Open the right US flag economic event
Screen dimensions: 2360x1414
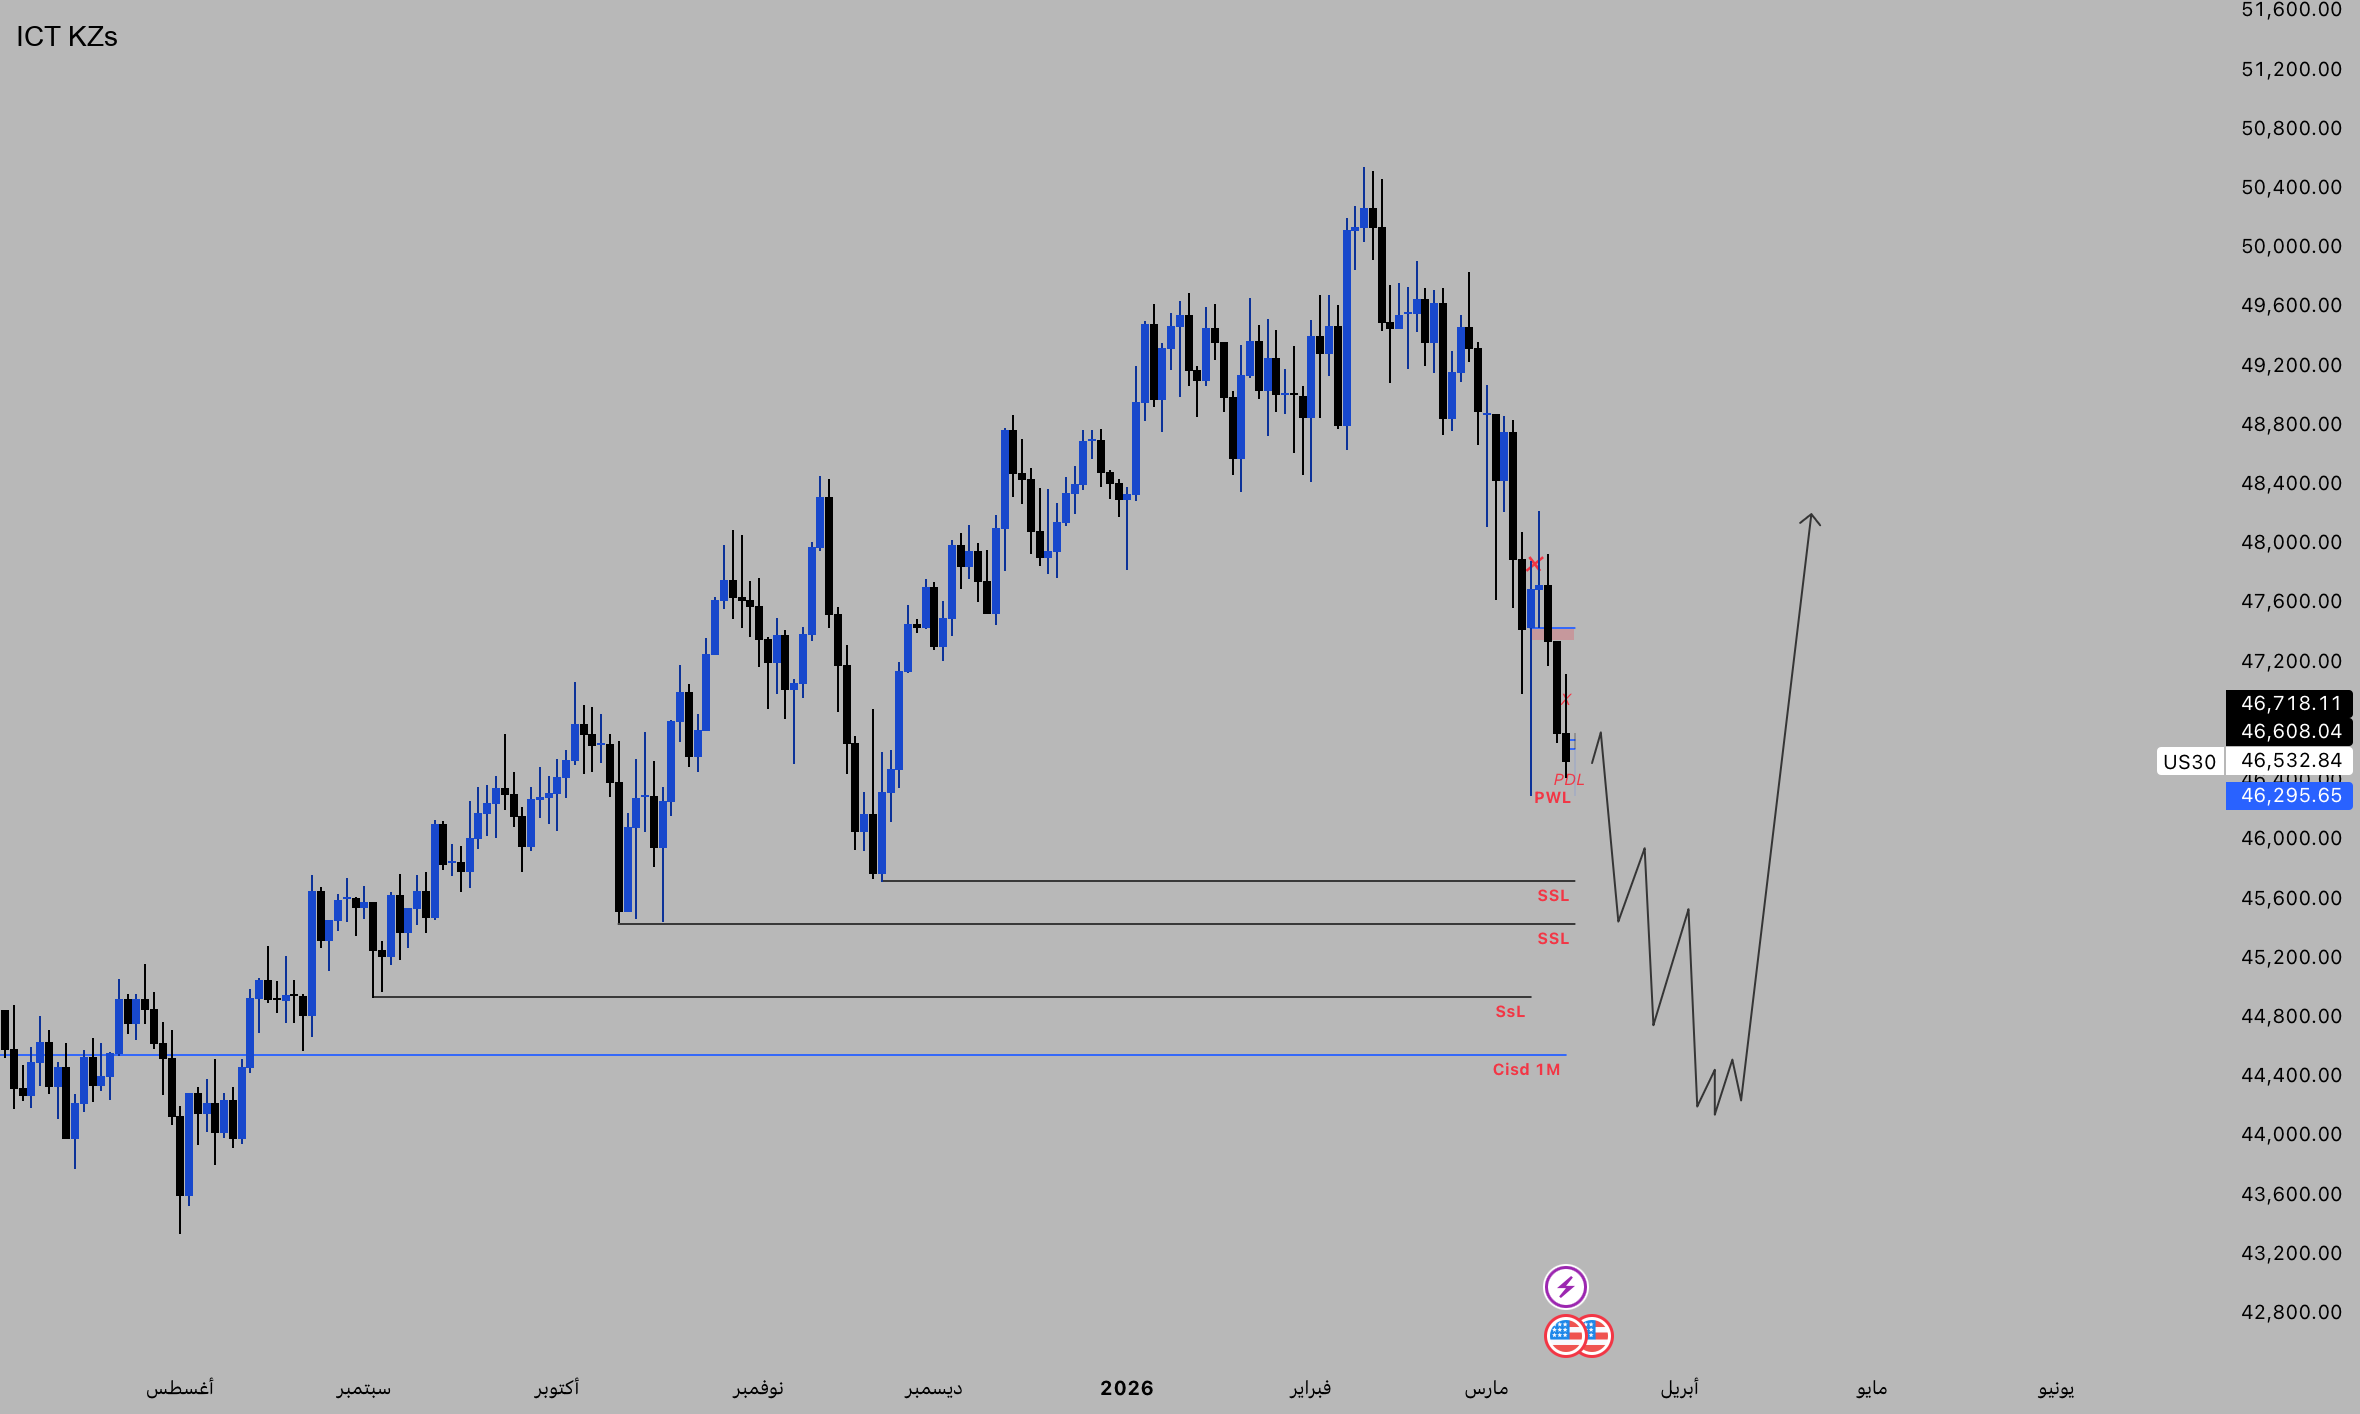(x=1599, y=1336)
